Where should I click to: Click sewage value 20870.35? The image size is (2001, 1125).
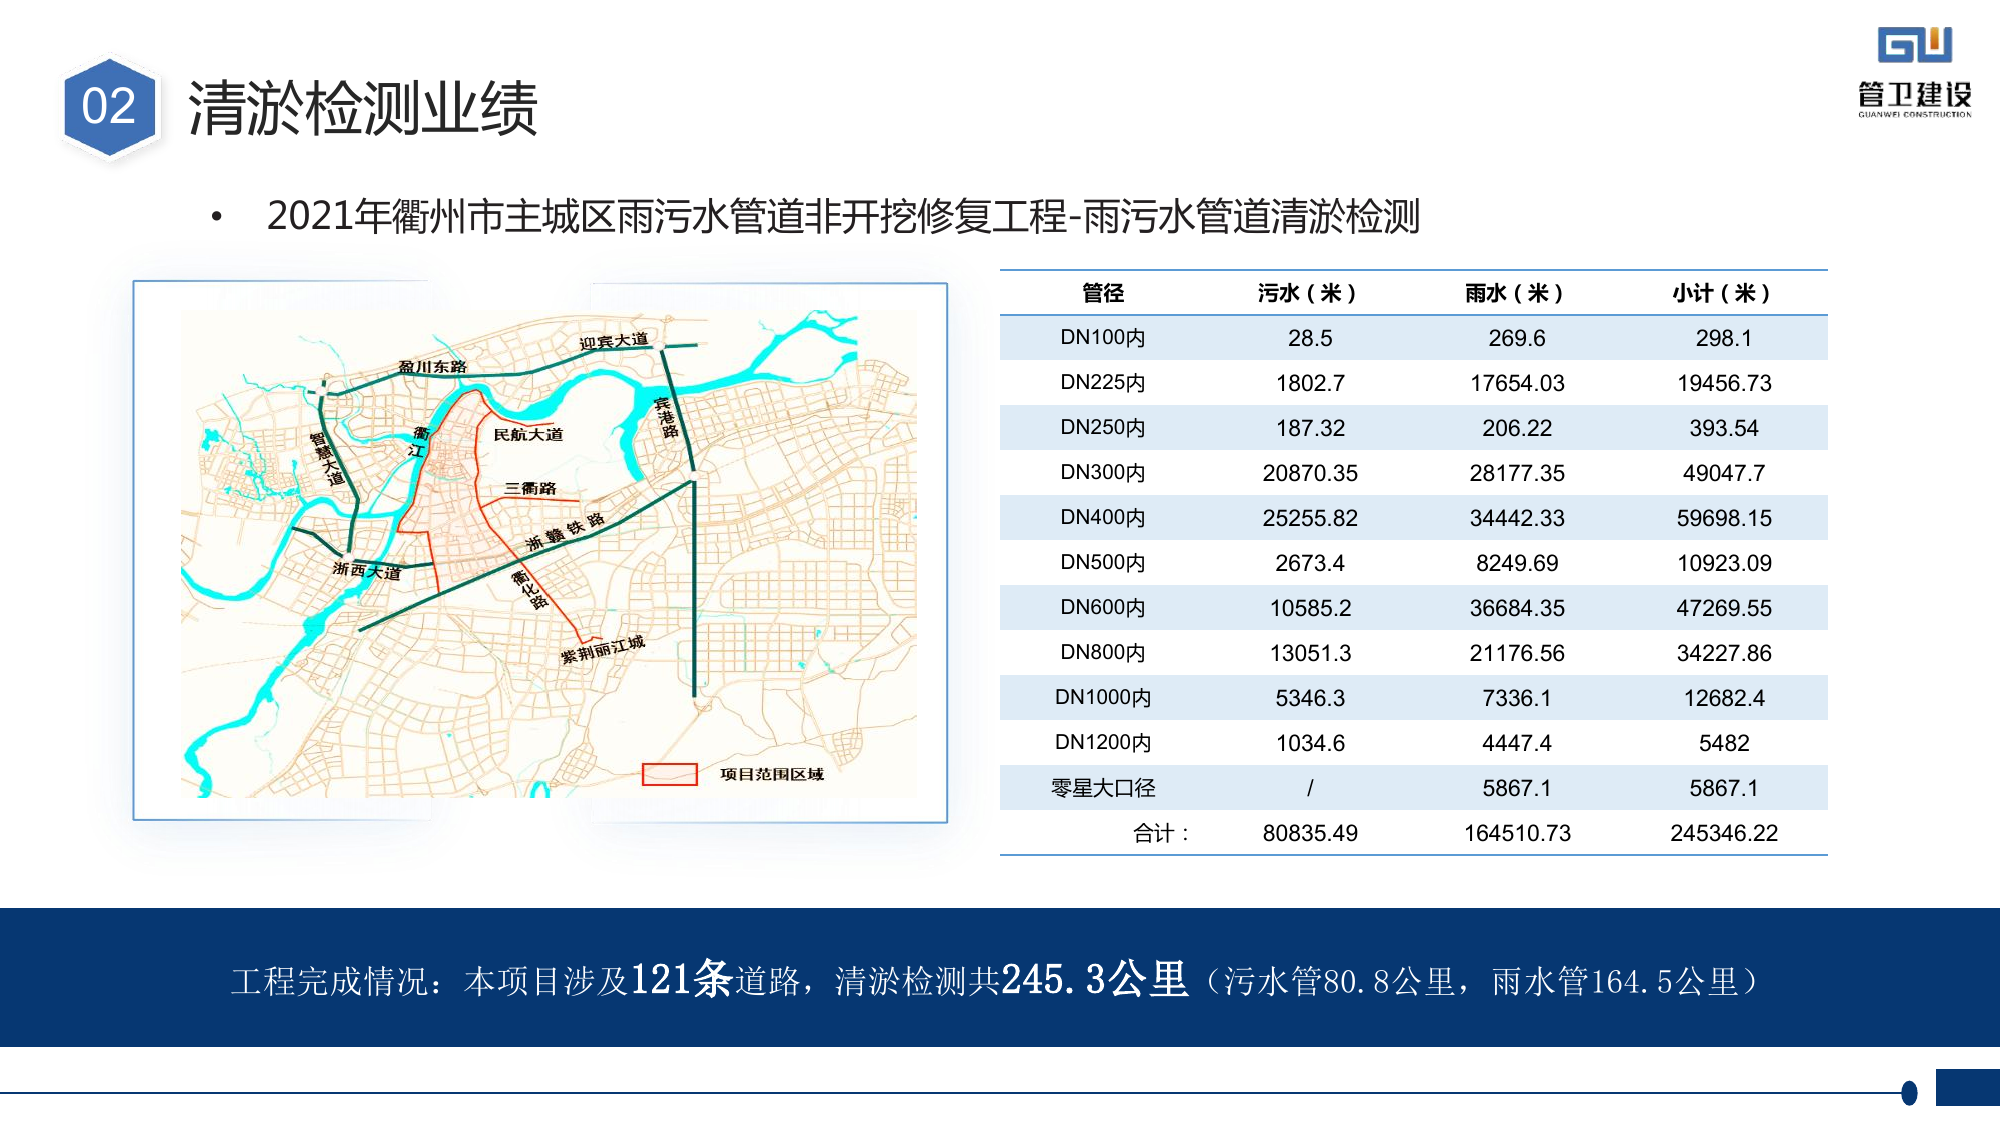pos(1310,473)
